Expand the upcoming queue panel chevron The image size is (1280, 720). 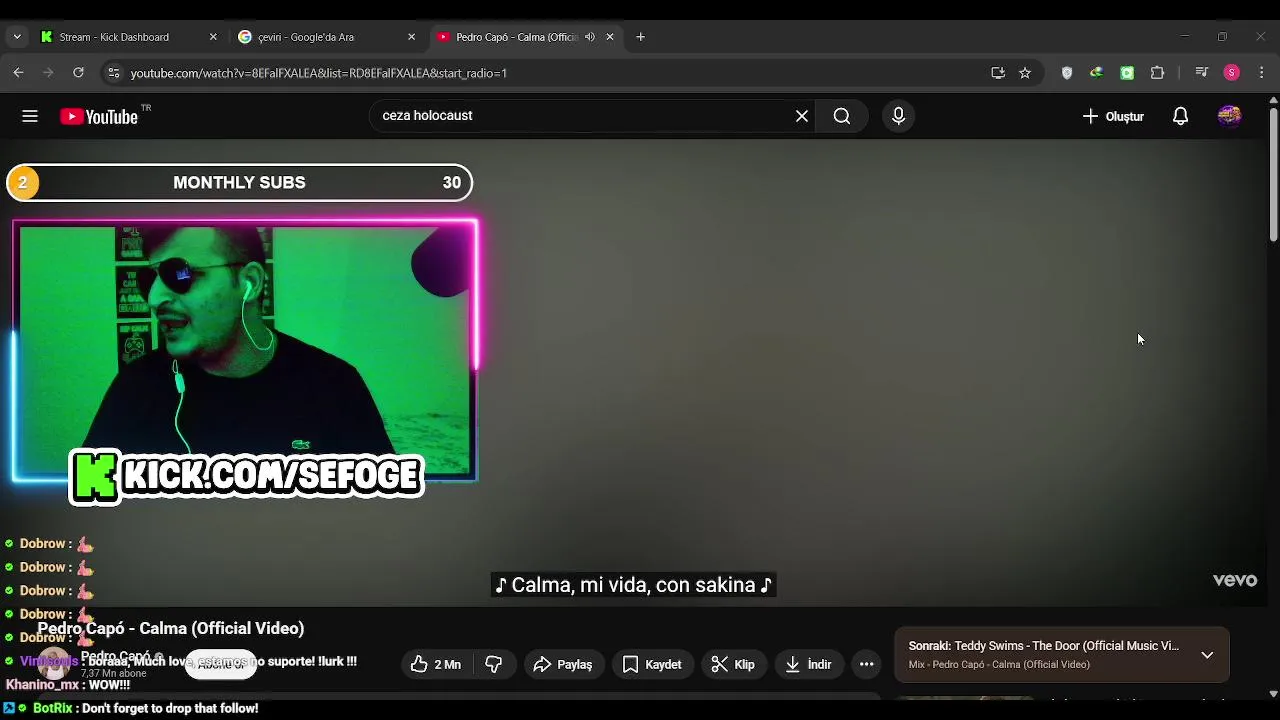tap(1207, 656)
